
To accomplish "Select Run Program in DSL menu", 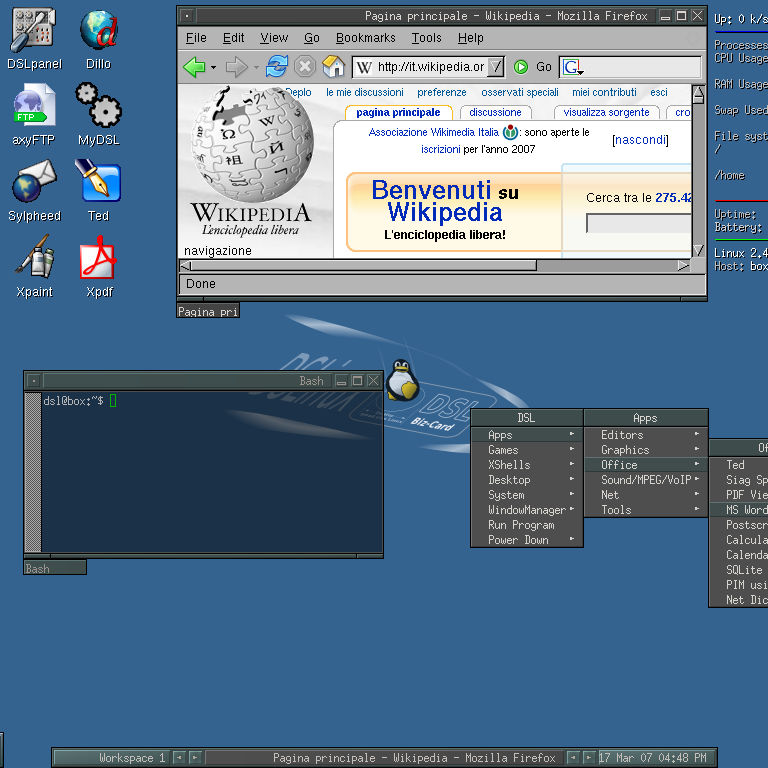I will [x=527, y=525].
